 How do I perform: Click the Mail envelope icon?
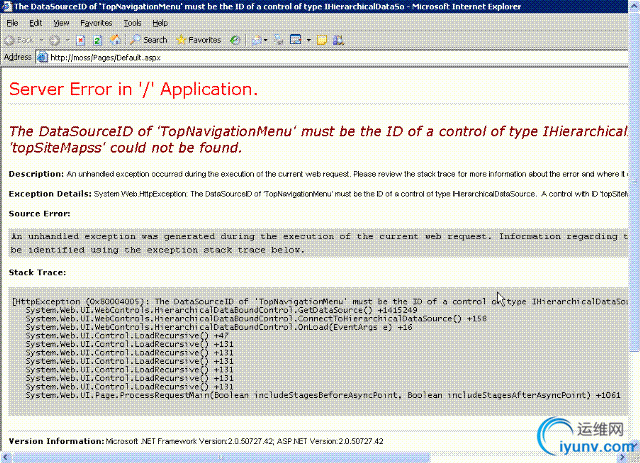(256, 40)
